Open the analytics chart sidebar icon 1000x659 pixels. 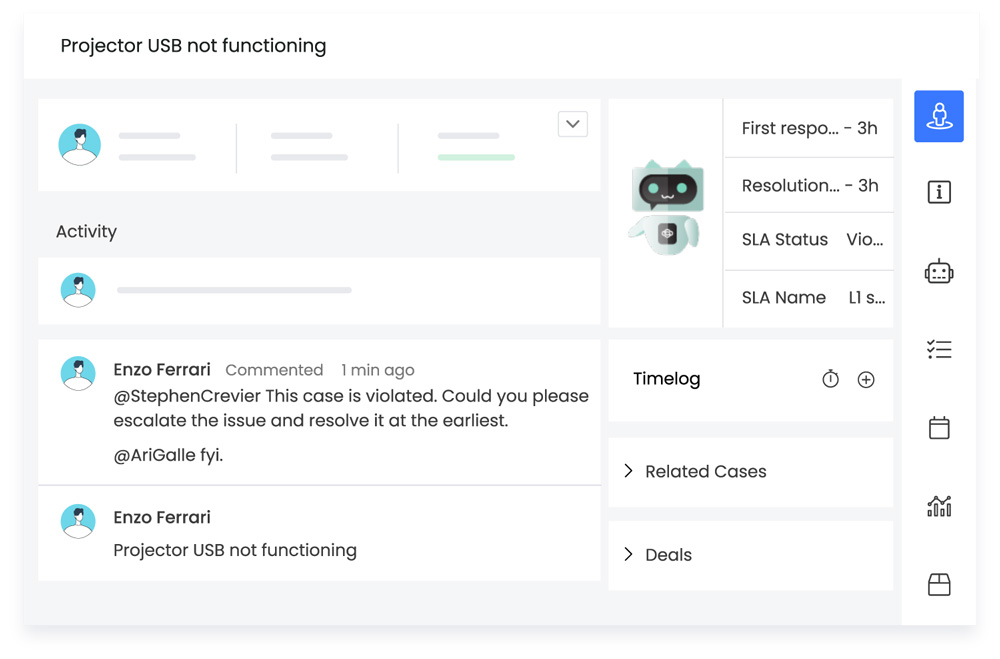click(938, 506)
